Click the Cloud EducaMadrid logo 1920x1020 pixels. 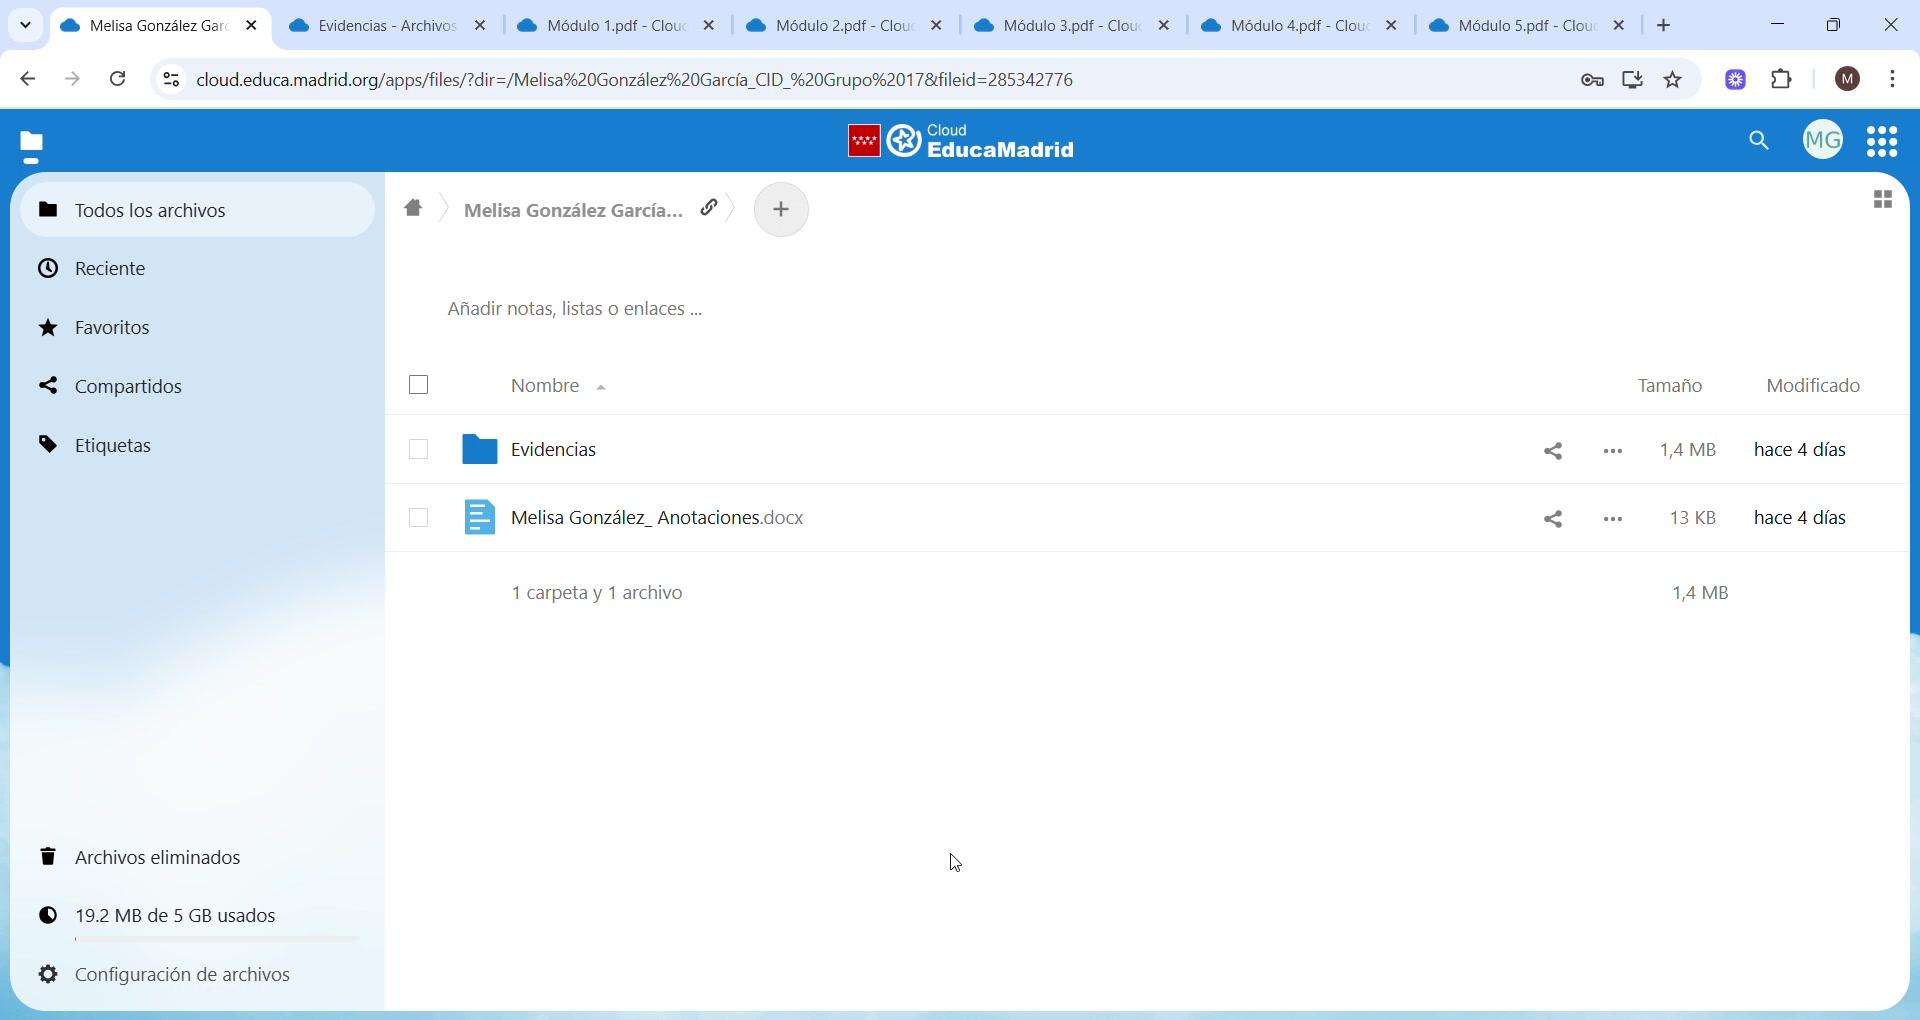(x=961, y=142)
